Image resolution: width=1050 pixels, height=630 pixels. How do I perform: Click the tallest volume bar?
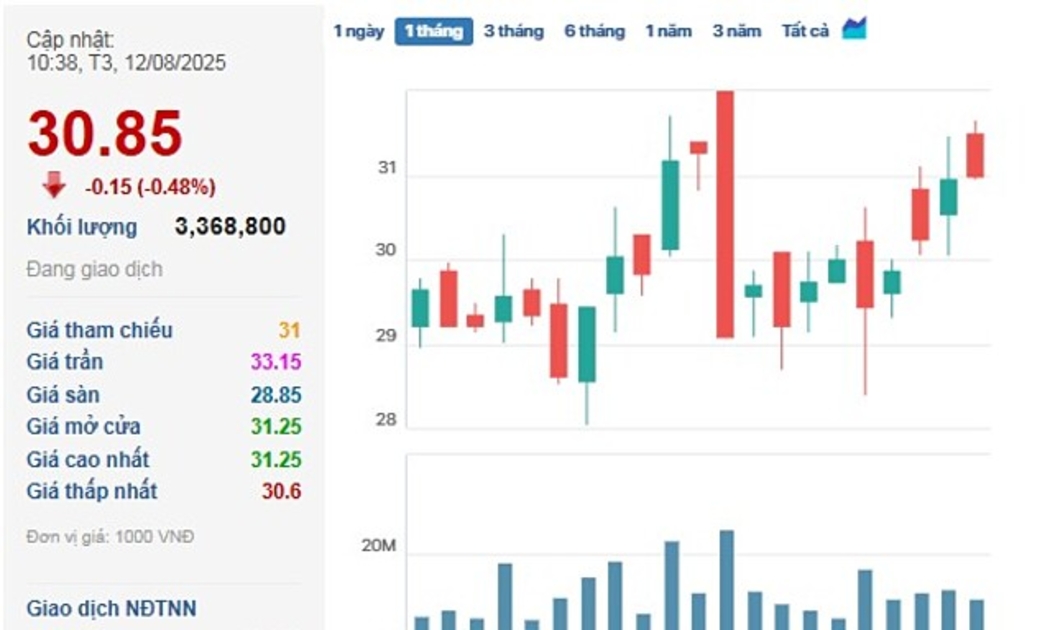[726, 579]
